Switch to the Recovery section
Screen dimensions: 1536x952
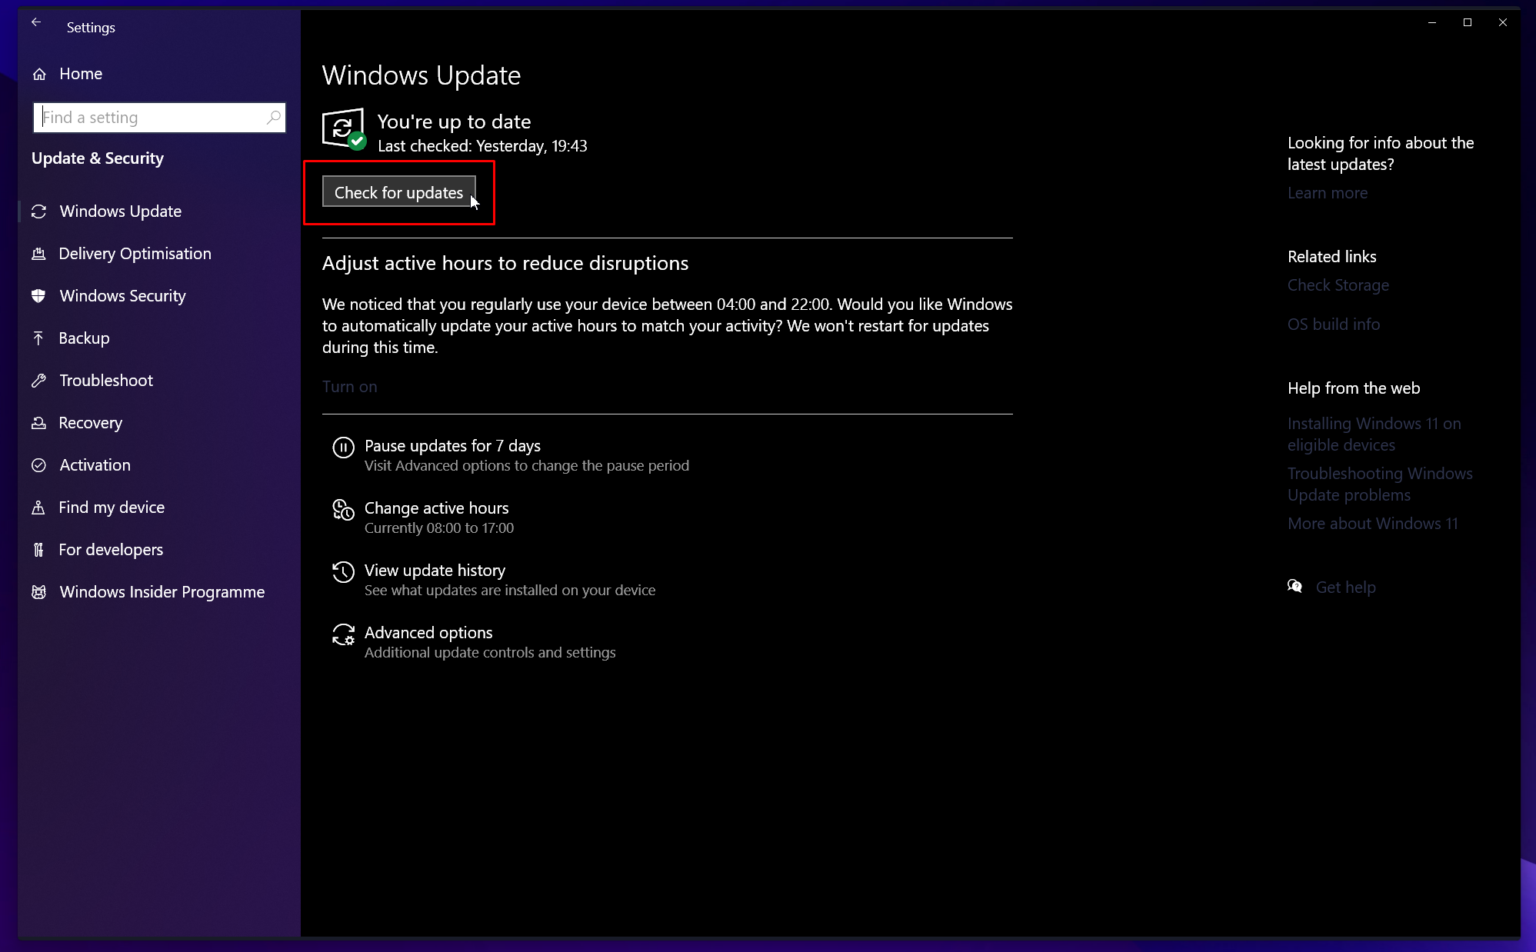click(90, 422)
